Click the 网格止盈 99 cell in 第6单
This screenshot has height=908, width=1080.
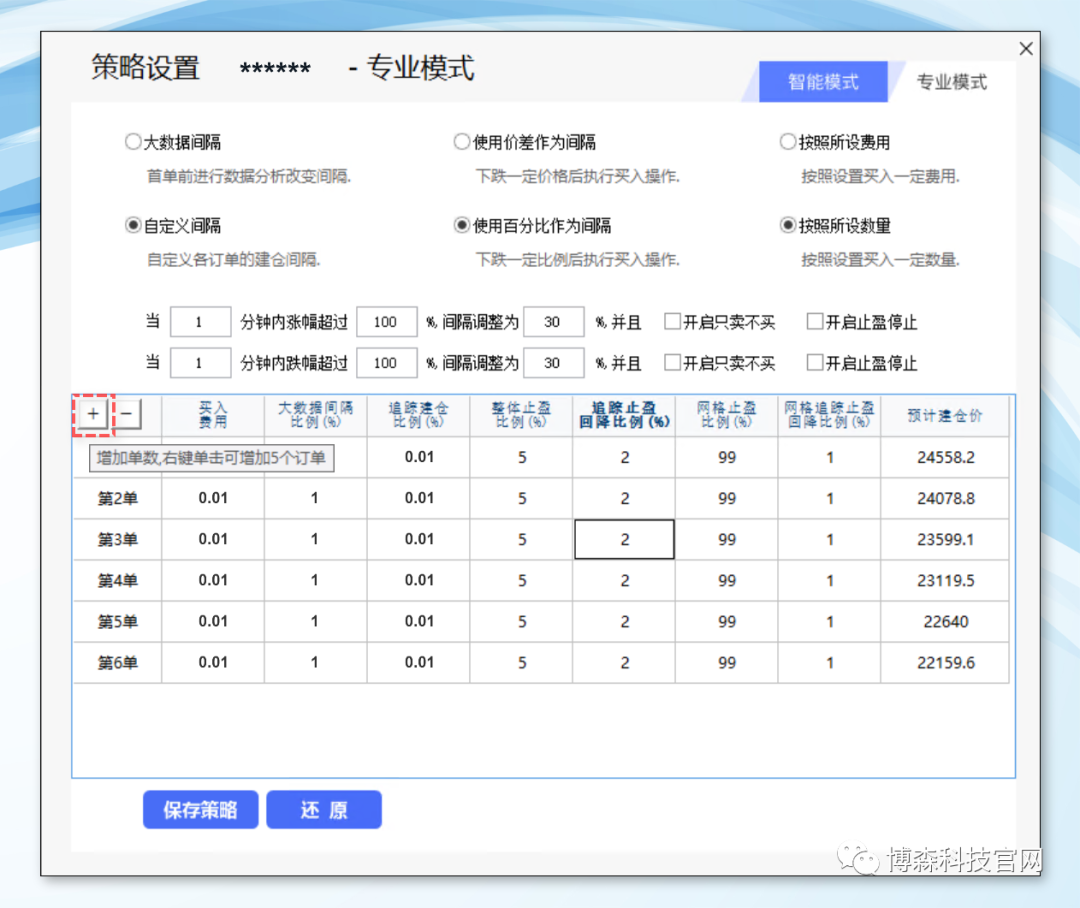tap(727, 663)
